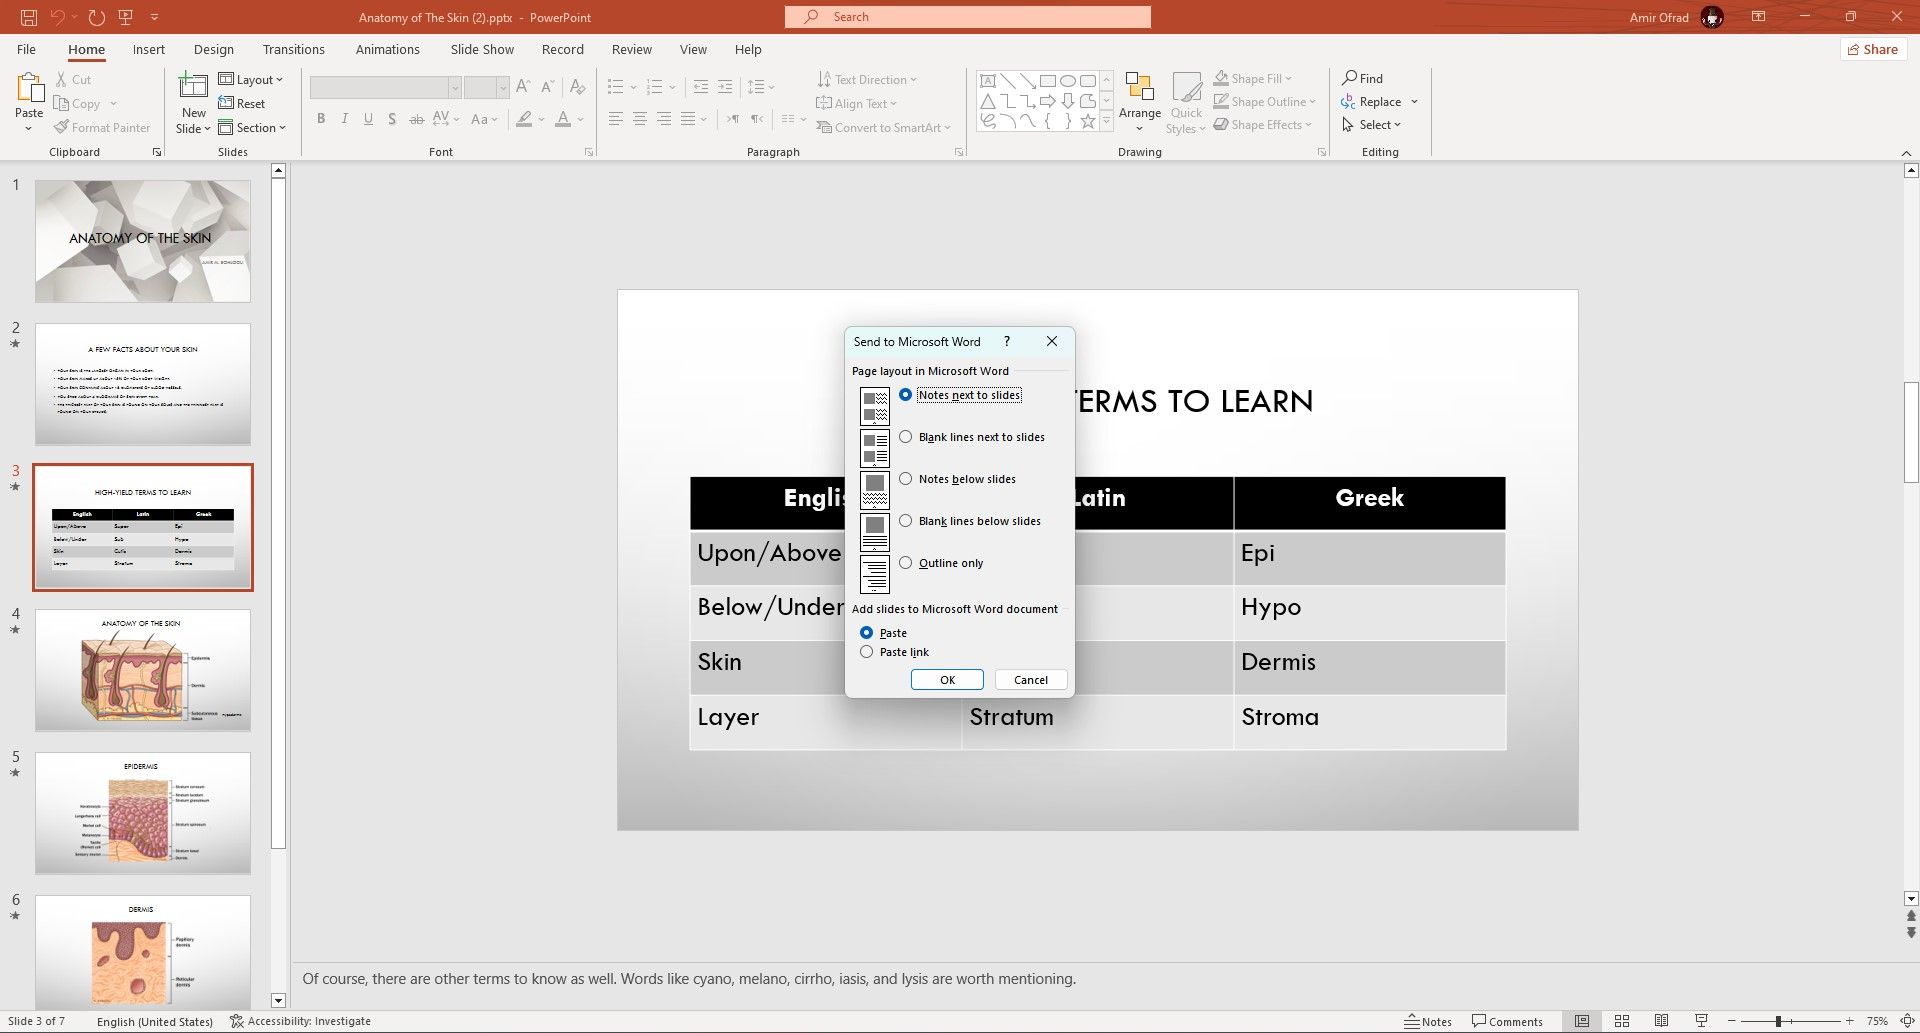Toggle bold formatting
Screen dimensions: 1920x1033
(x=320, y=119)
